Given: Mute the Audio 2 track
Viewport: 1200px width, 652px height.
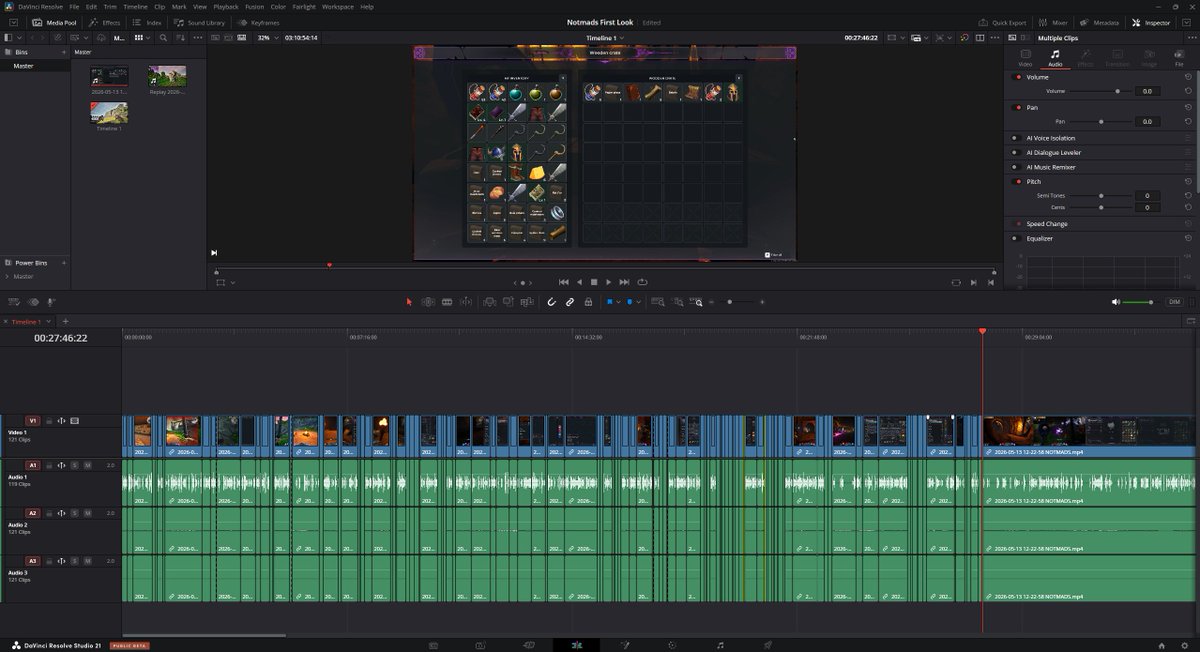Looking at the screenshot, I should [87, 513].
